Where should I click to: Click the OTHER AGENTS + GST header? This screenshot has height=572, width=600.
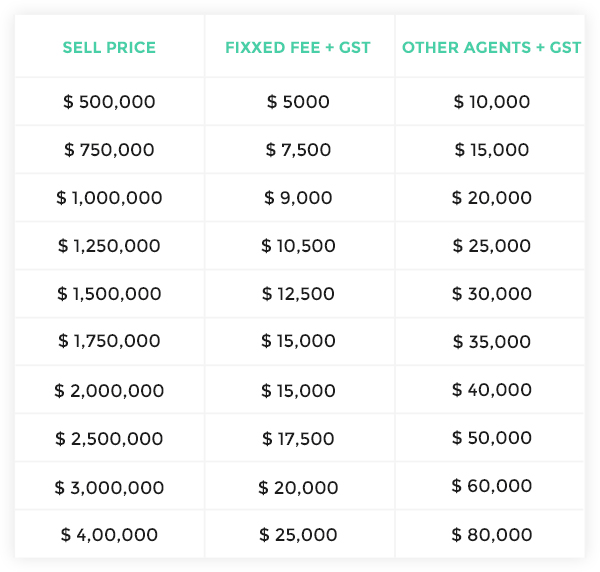click(x=491, y=48)
